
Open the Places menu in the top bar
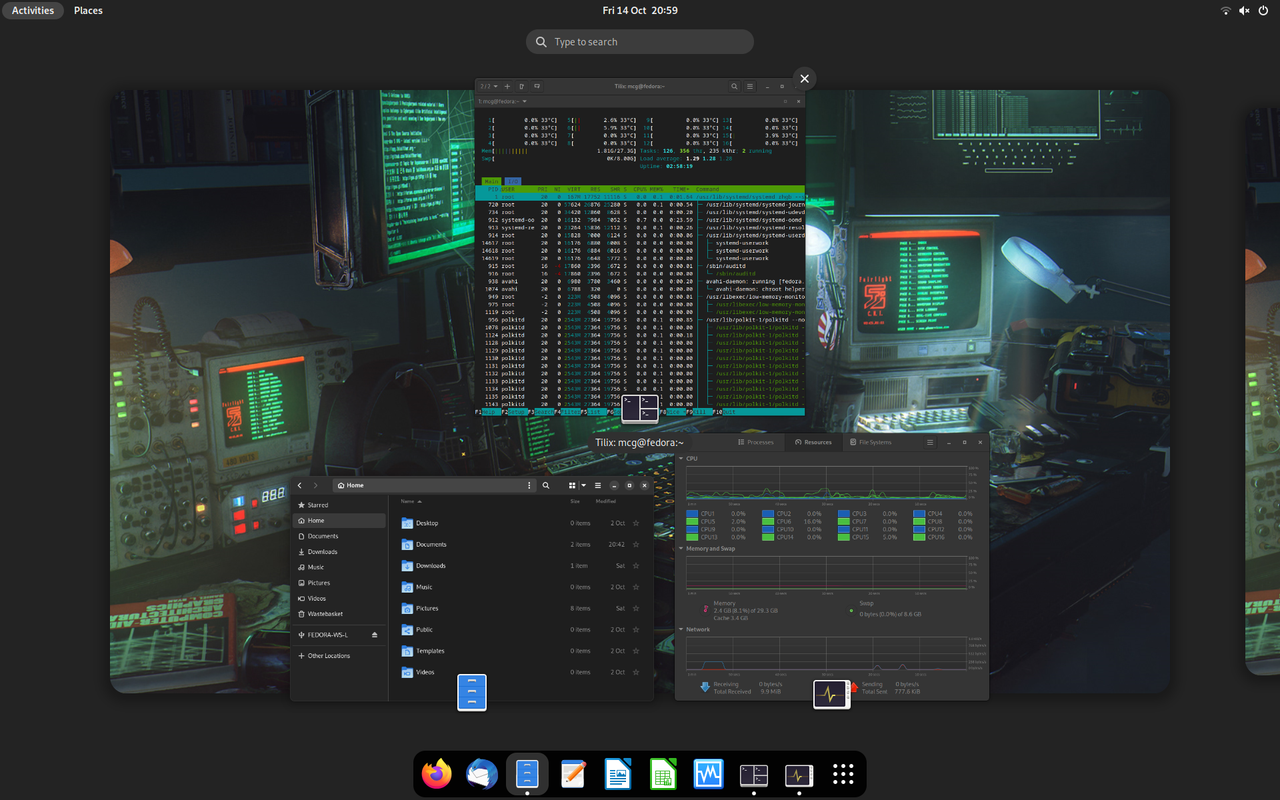coord(88,10)
